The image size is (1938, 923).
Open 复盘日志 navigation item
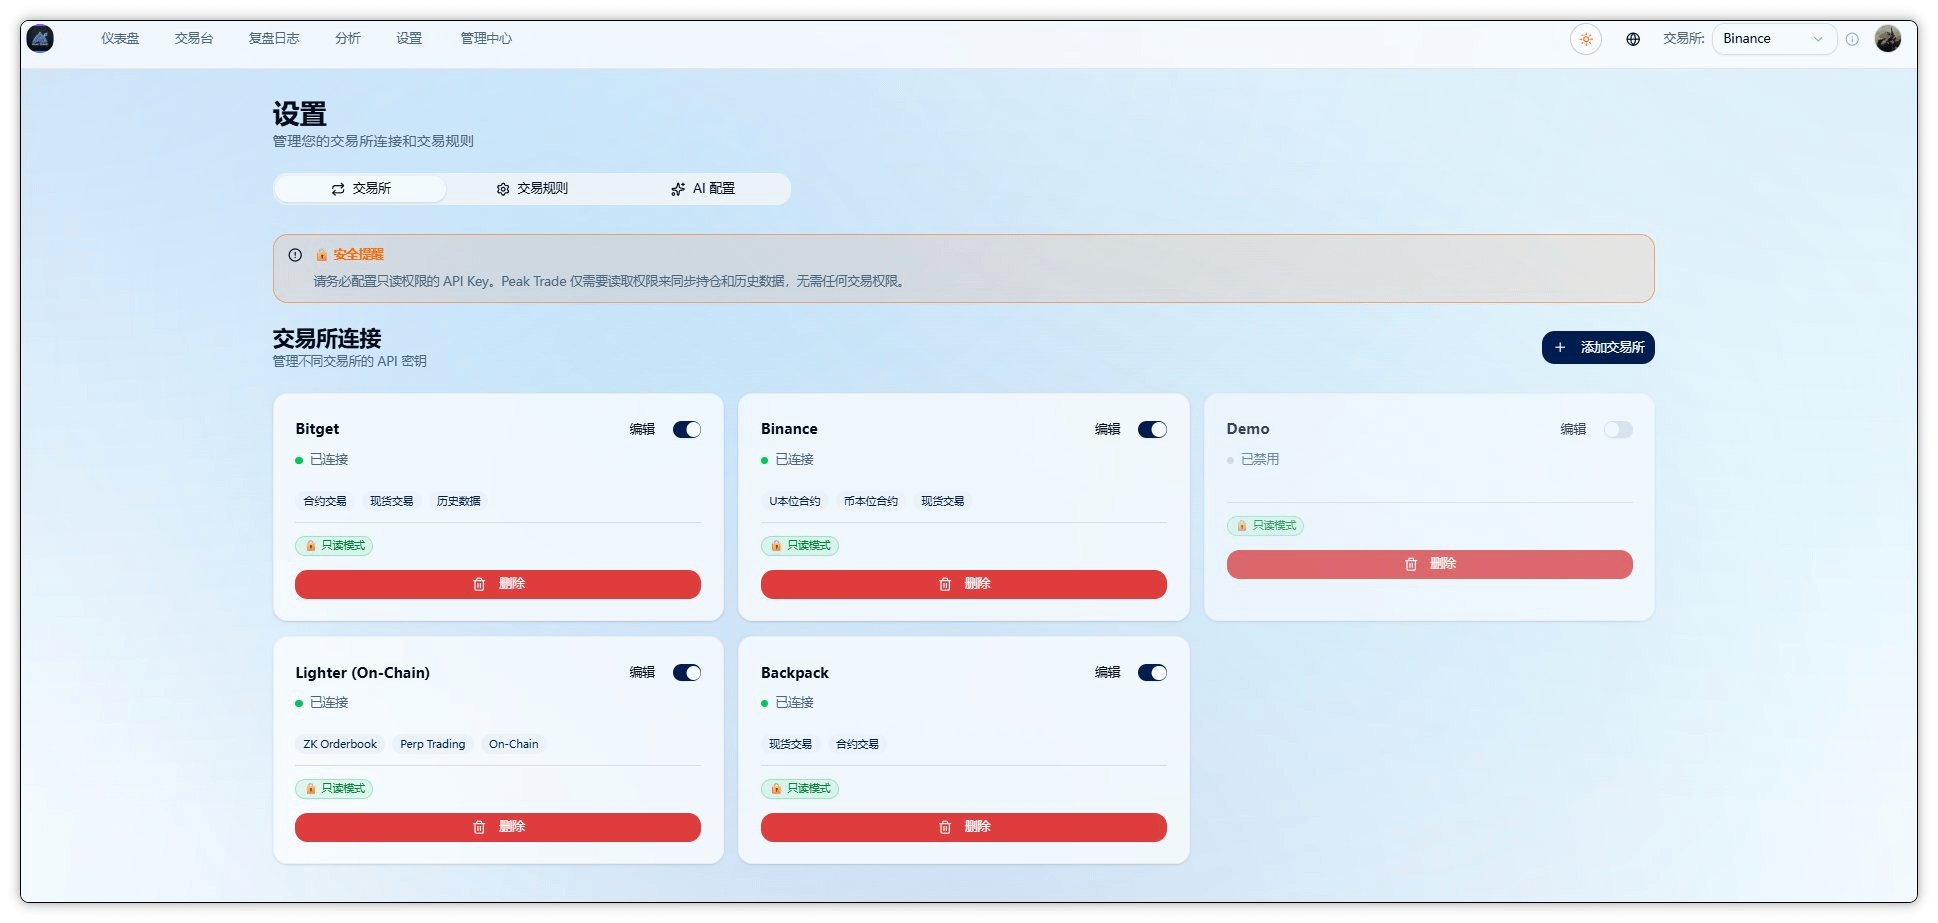274,39
